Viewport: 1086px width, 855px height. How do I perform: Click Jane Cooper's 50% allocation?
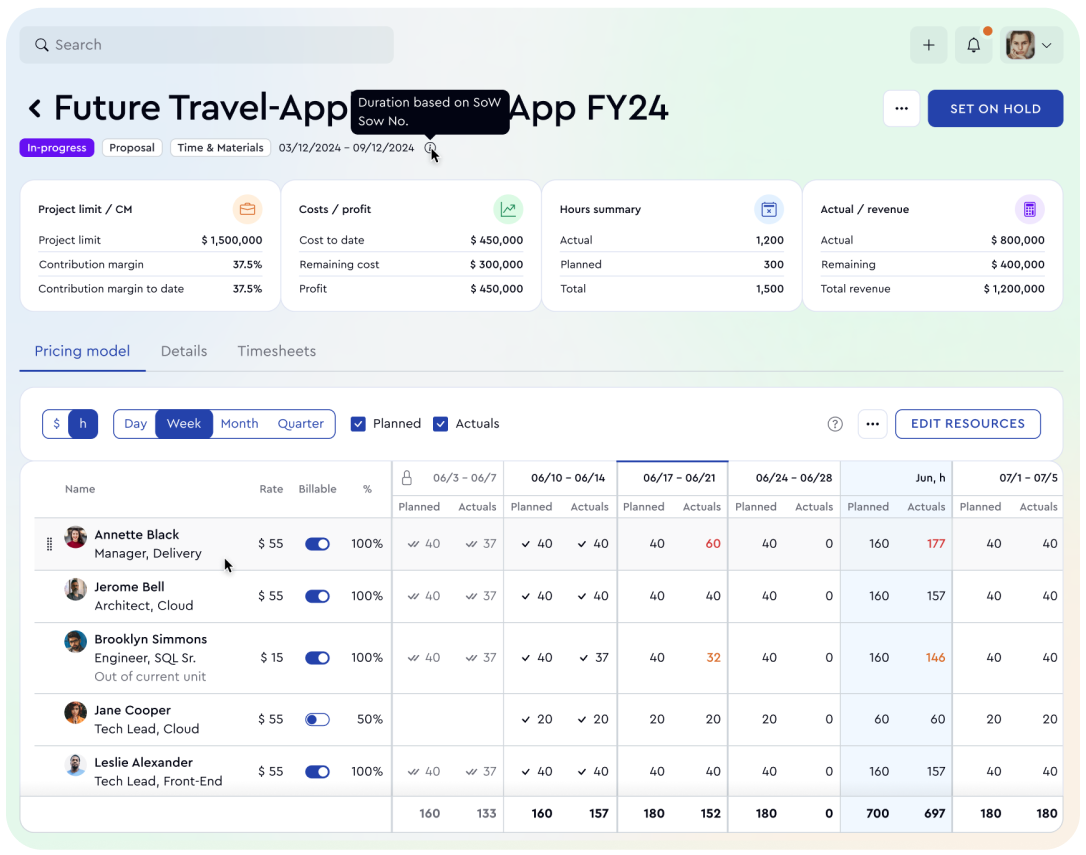[x=370, y=719]
